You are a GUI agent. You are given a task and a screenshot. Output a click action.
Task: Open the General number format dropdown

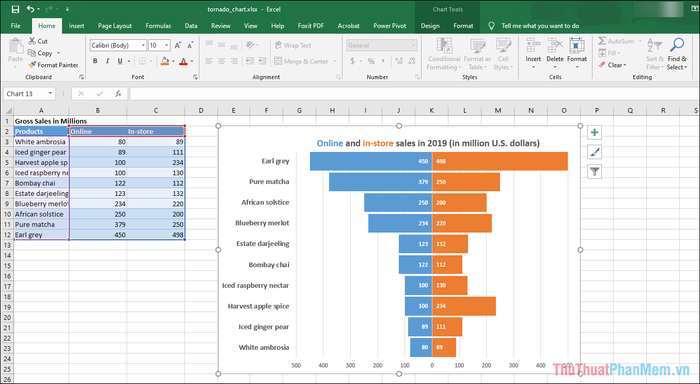(x=413, y=46)
